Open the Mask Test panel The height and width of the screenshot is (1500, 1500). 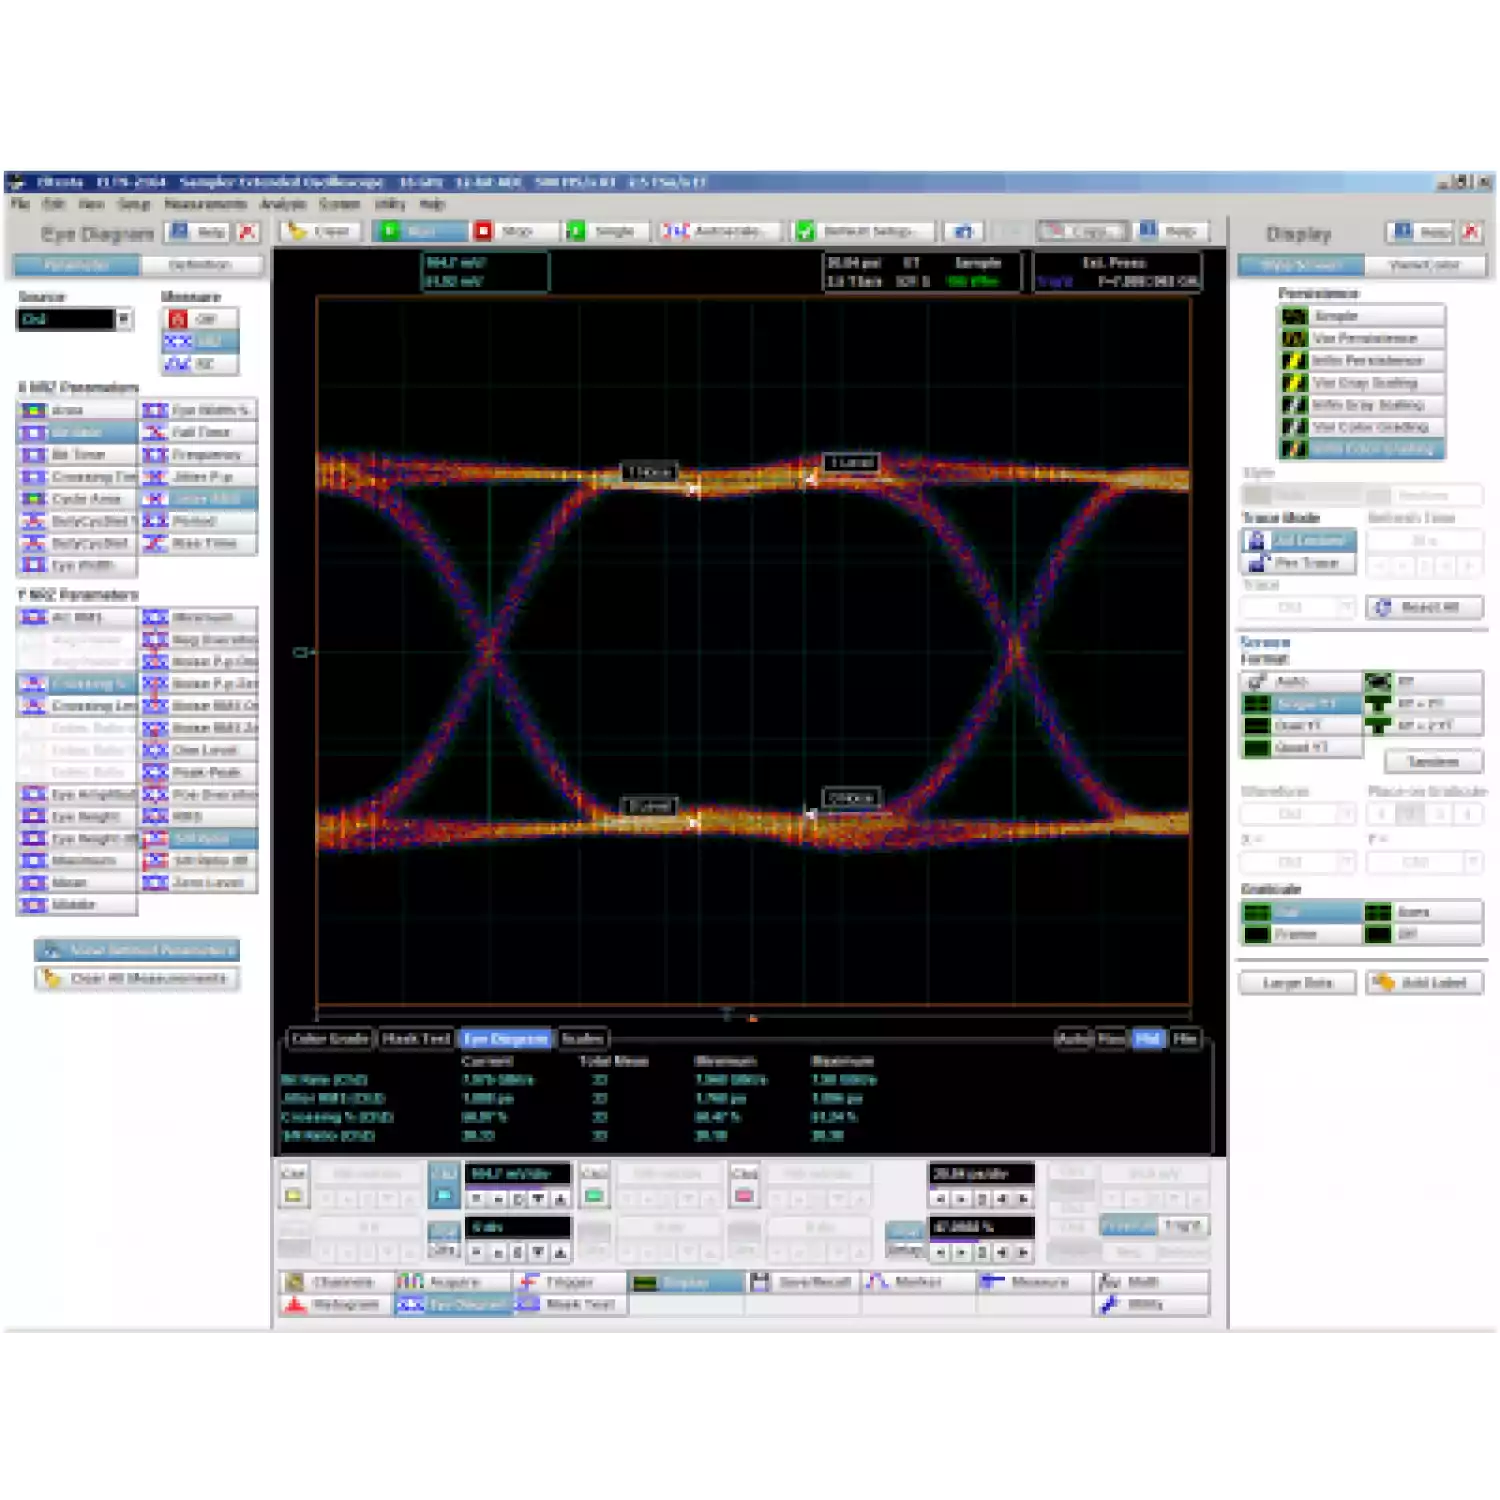point(570,1304)
